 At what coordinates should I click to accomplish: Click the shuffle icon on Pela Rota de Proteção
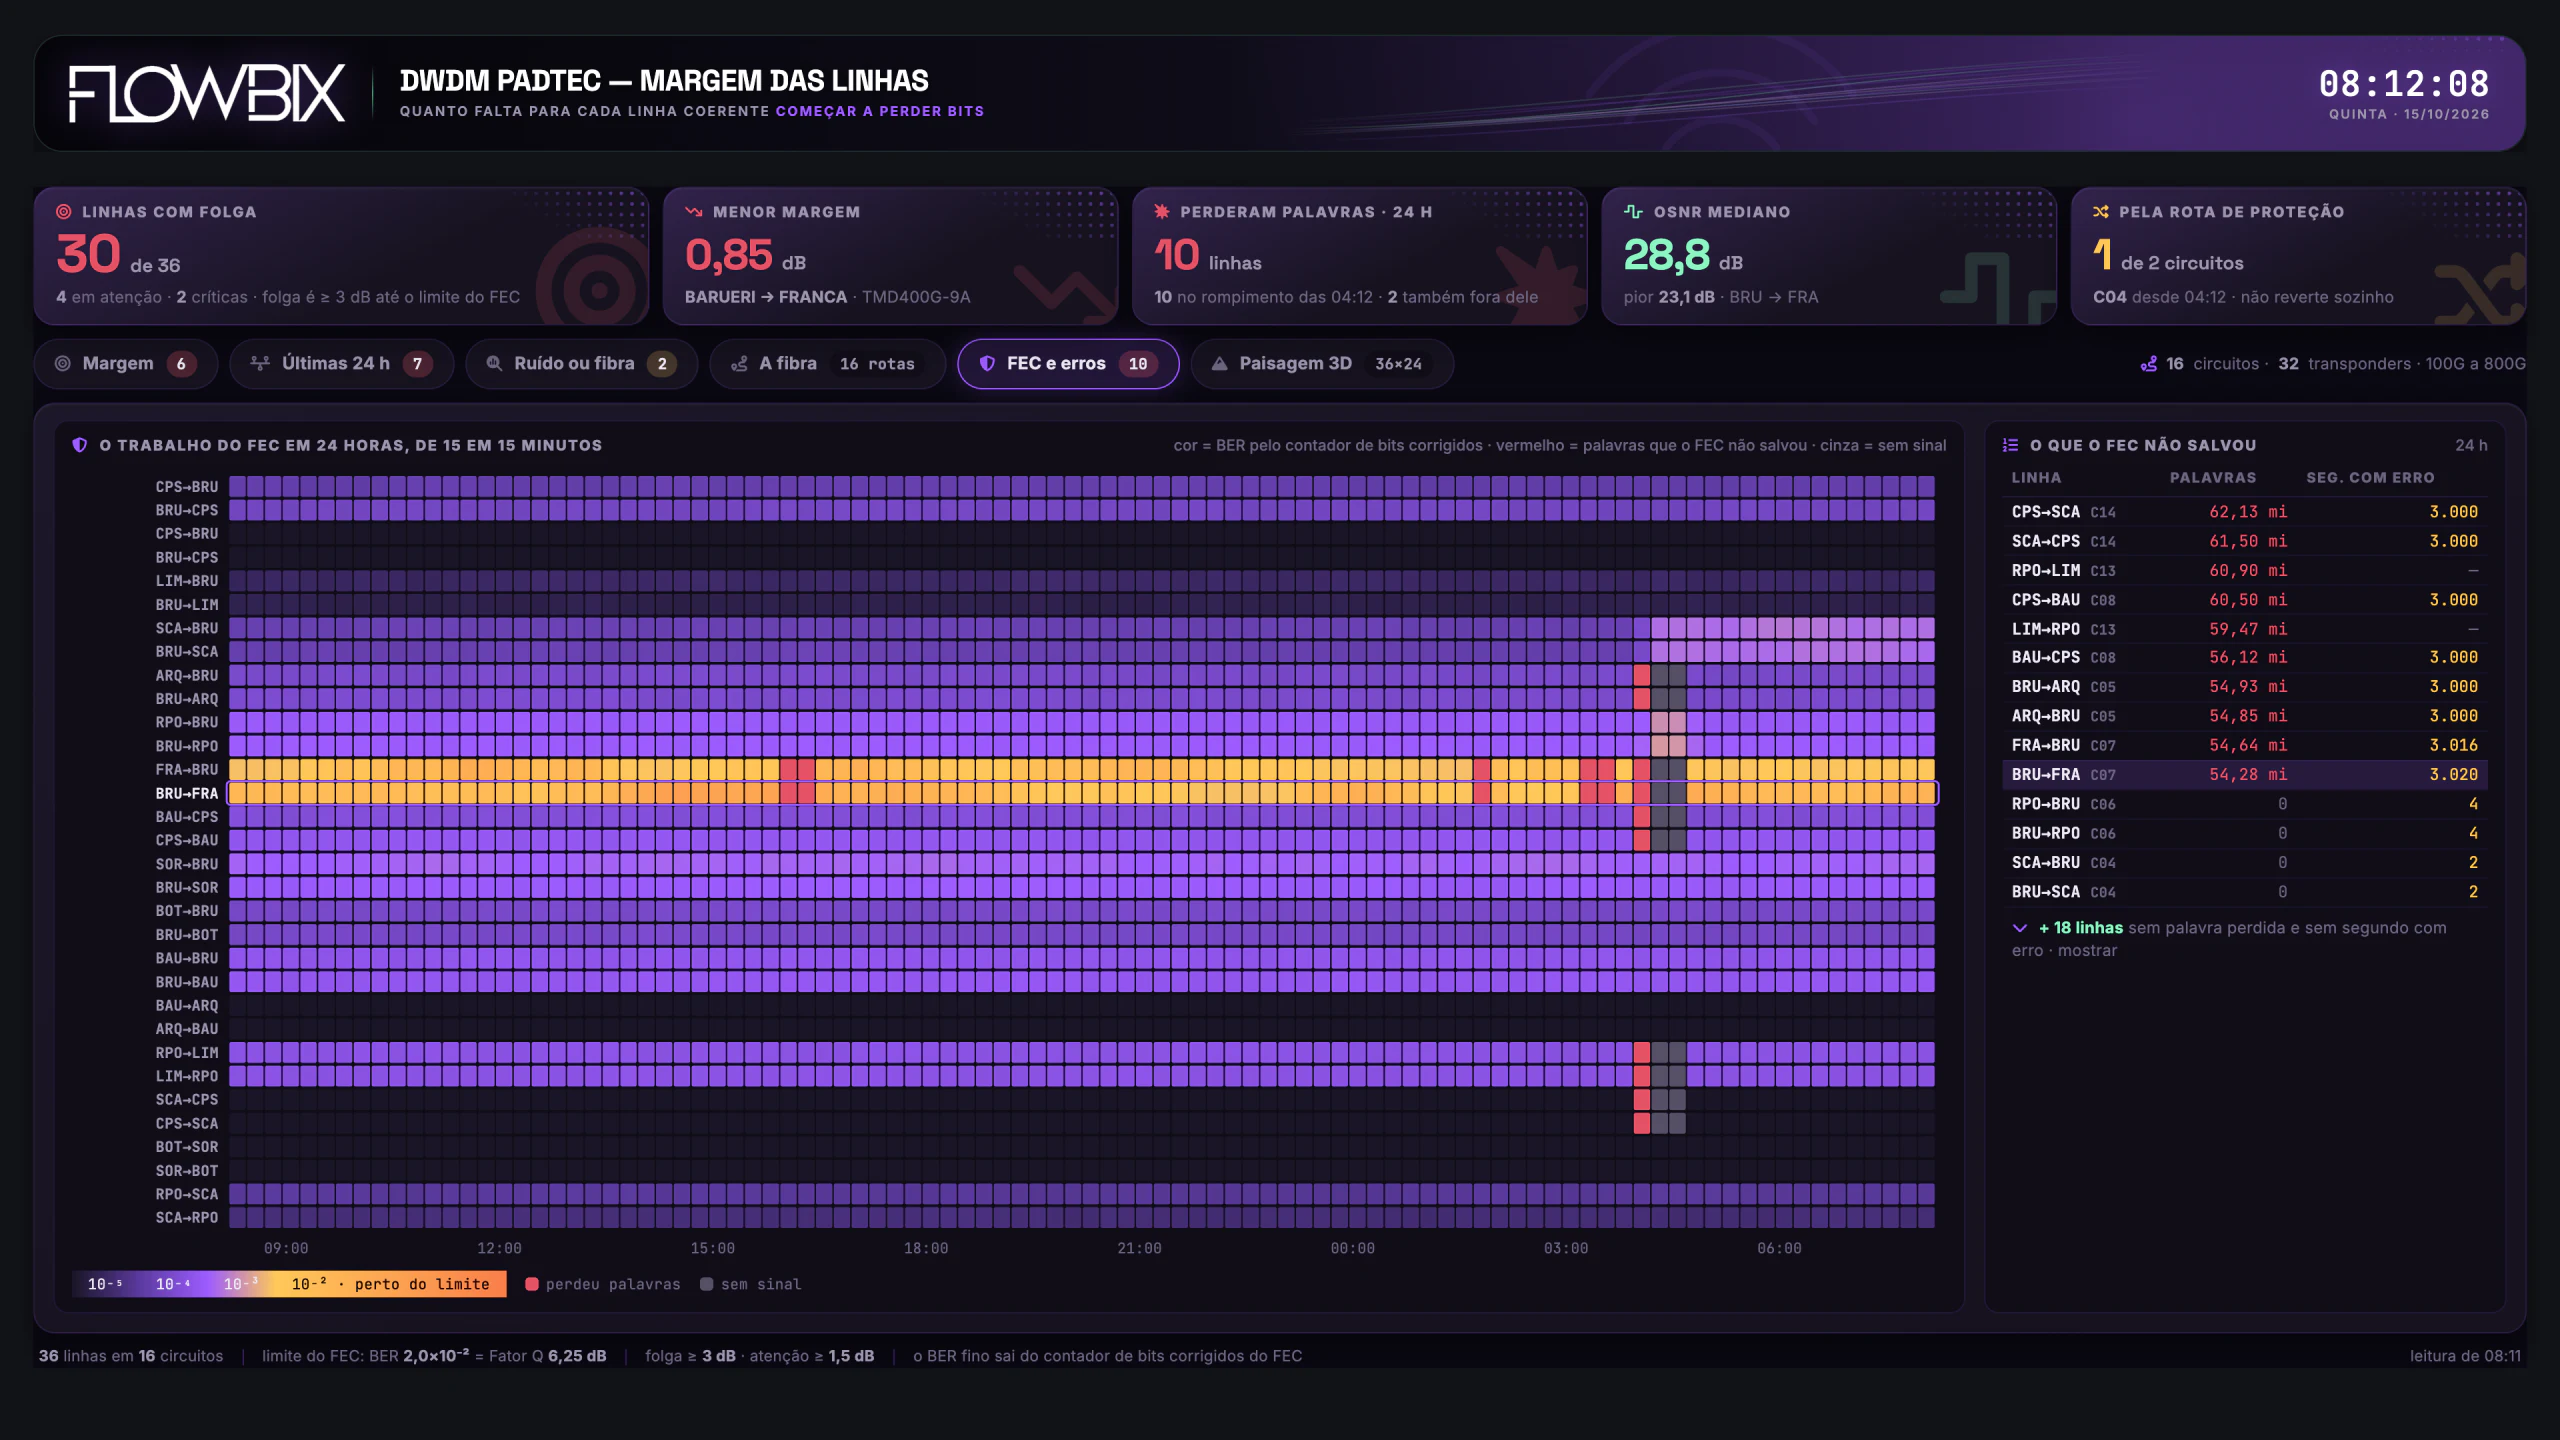2101,212
